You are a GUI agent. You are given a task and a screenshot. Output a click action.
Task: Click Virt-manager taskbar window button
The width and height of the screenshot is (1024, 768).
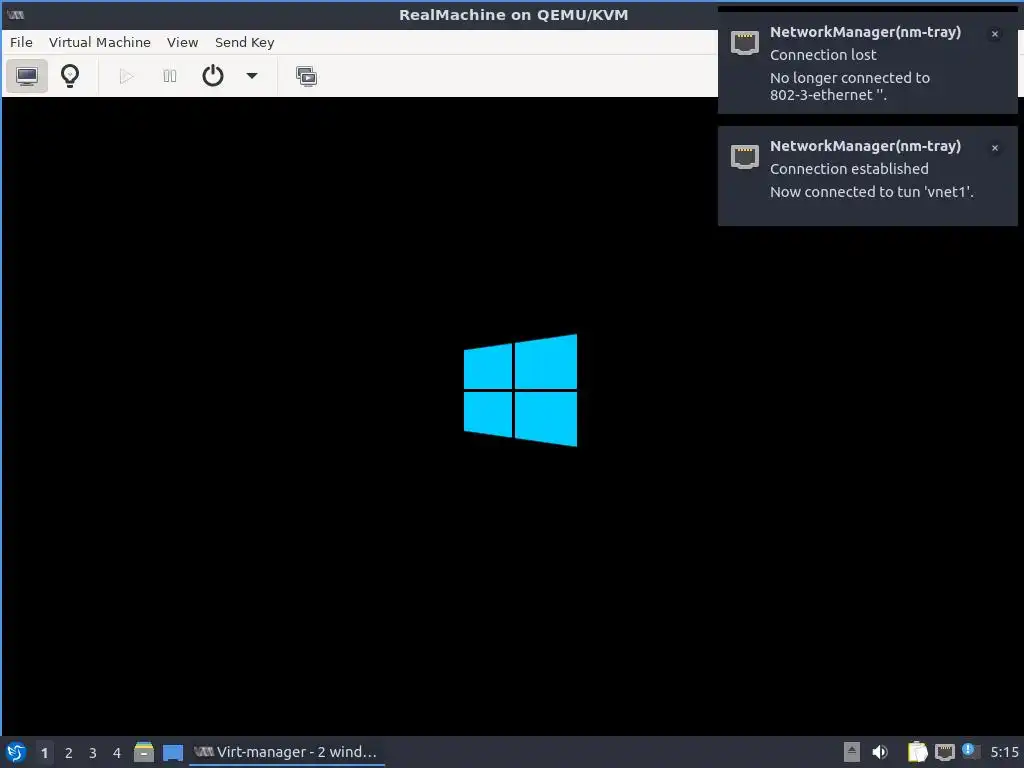[287, 752]
